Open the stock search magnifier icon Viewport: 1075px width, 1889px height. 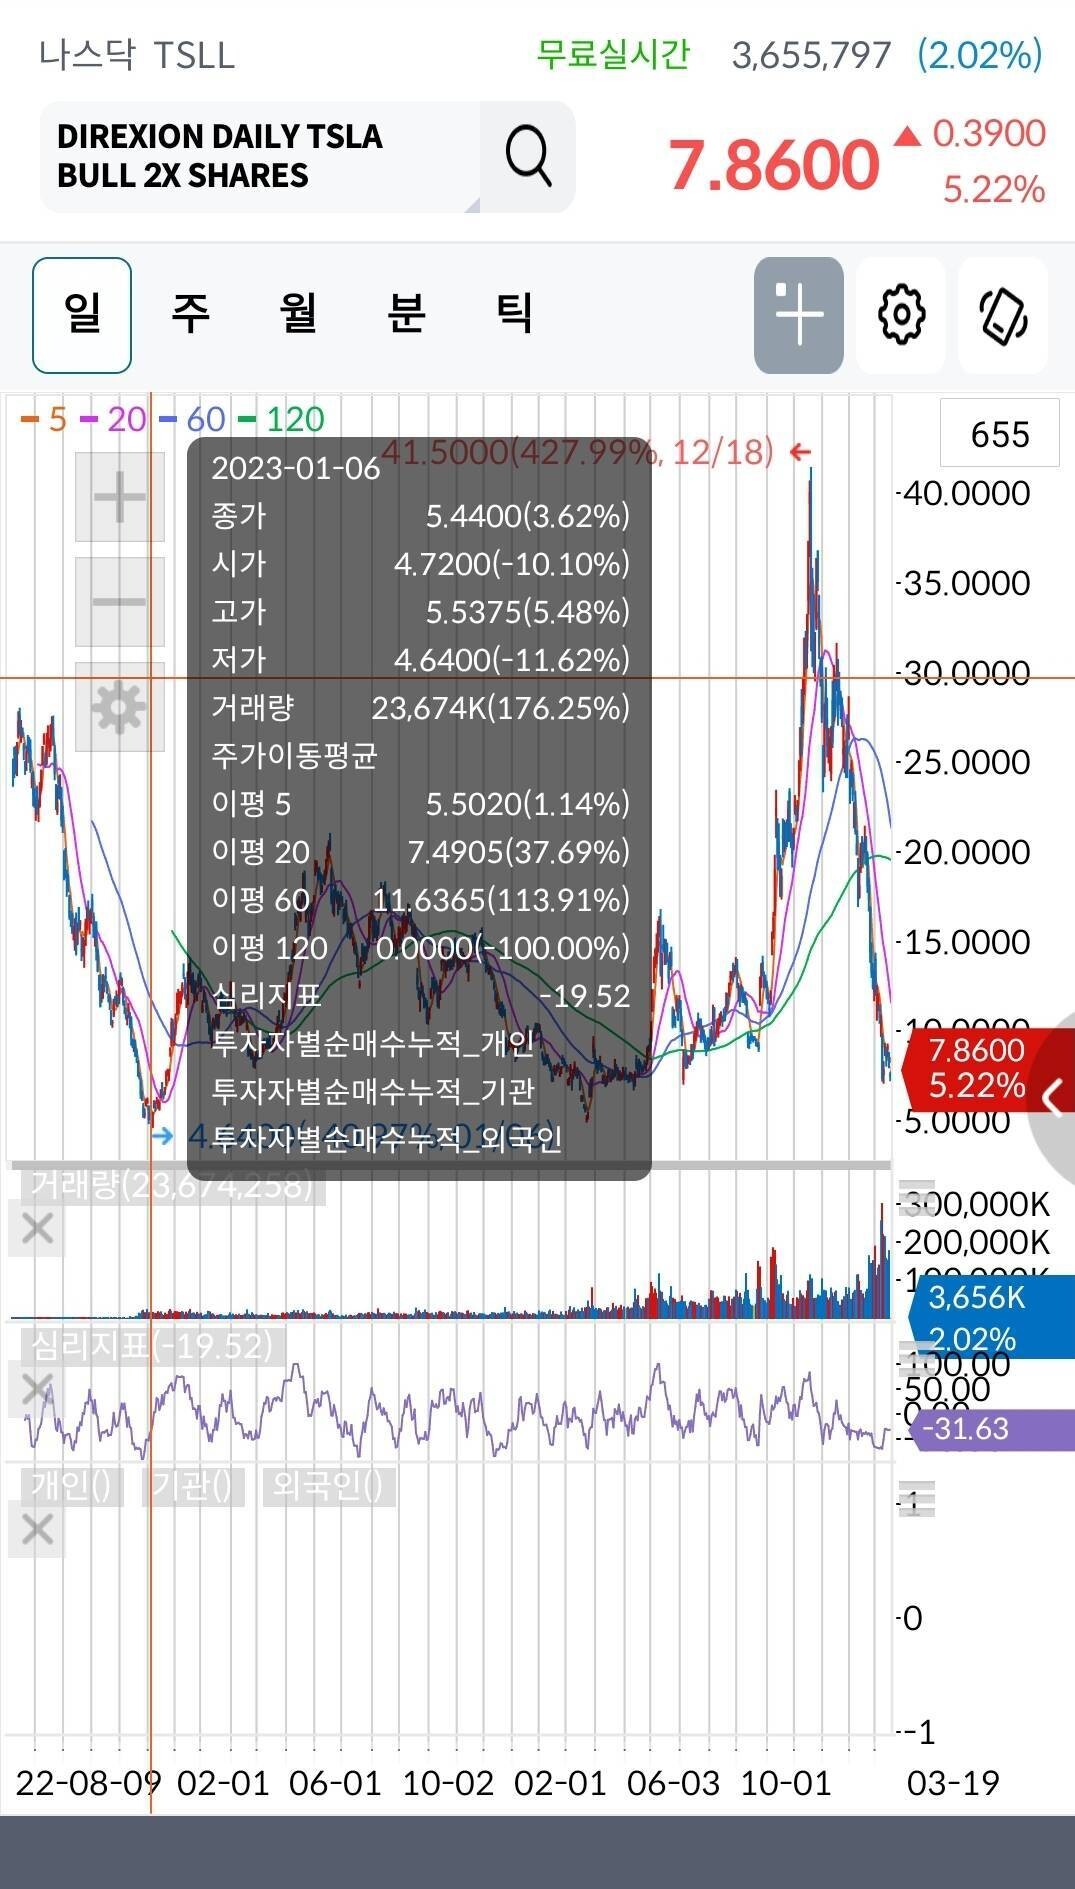(x=528, y=157)
